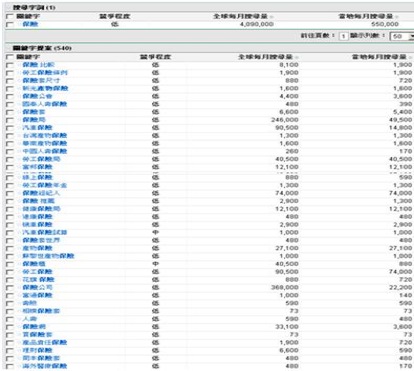
Task: Click the 關鍵字 column header in ideas table
Action: pyautogui.click(x=28, y=57)
